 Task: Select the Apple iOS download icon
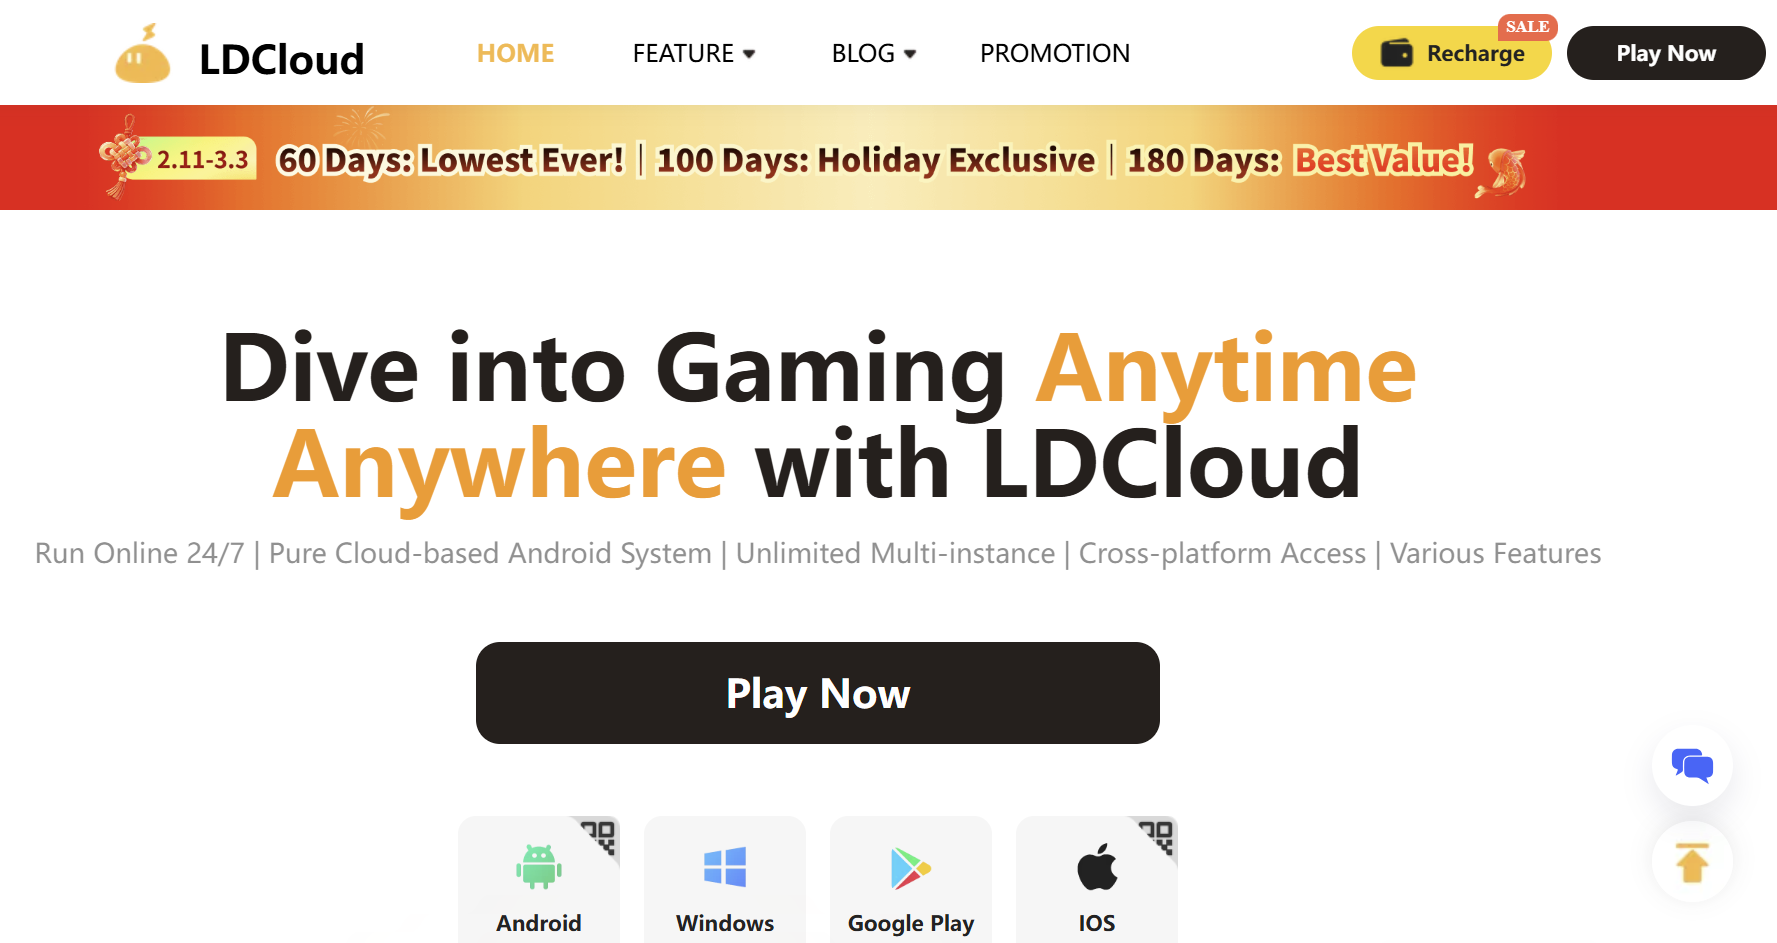[x=1097, y=867]
